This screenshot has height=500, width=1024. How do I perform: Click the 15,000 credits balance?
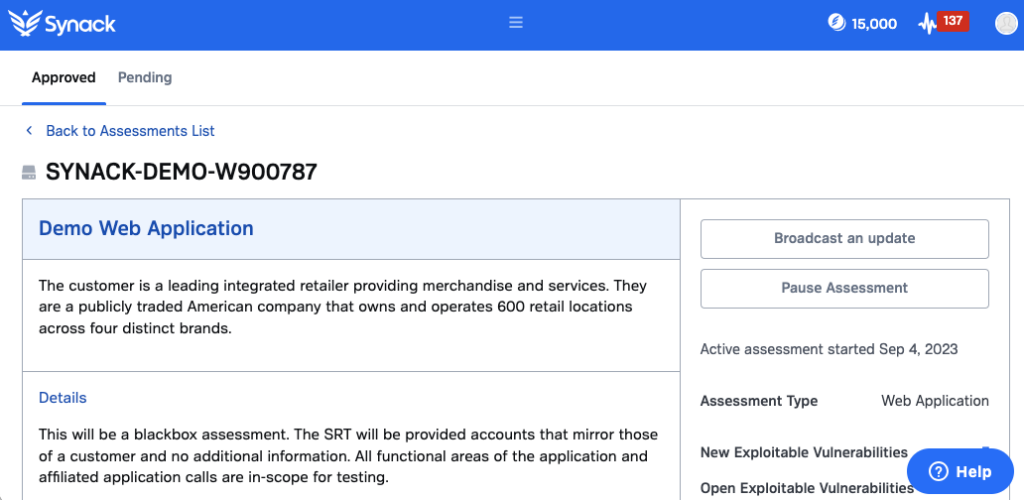click(874, 24)
